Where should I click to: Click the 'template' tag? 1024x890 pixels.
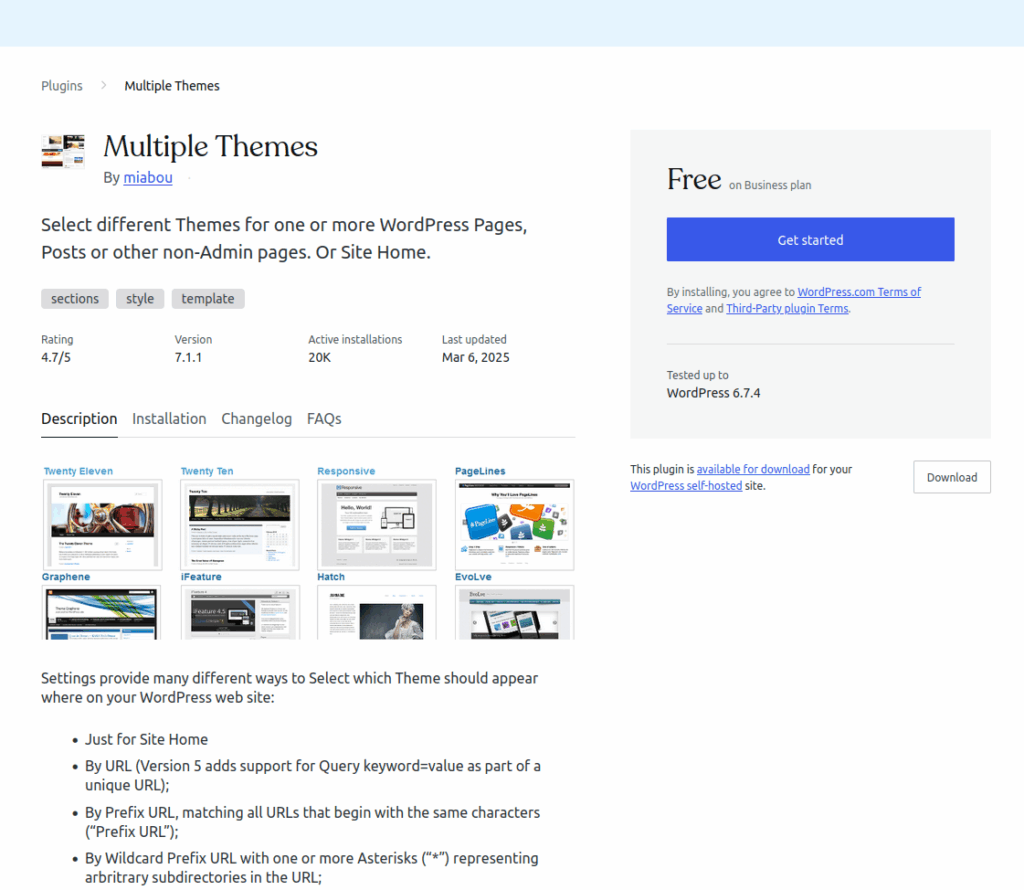click(x=208, y=299)
